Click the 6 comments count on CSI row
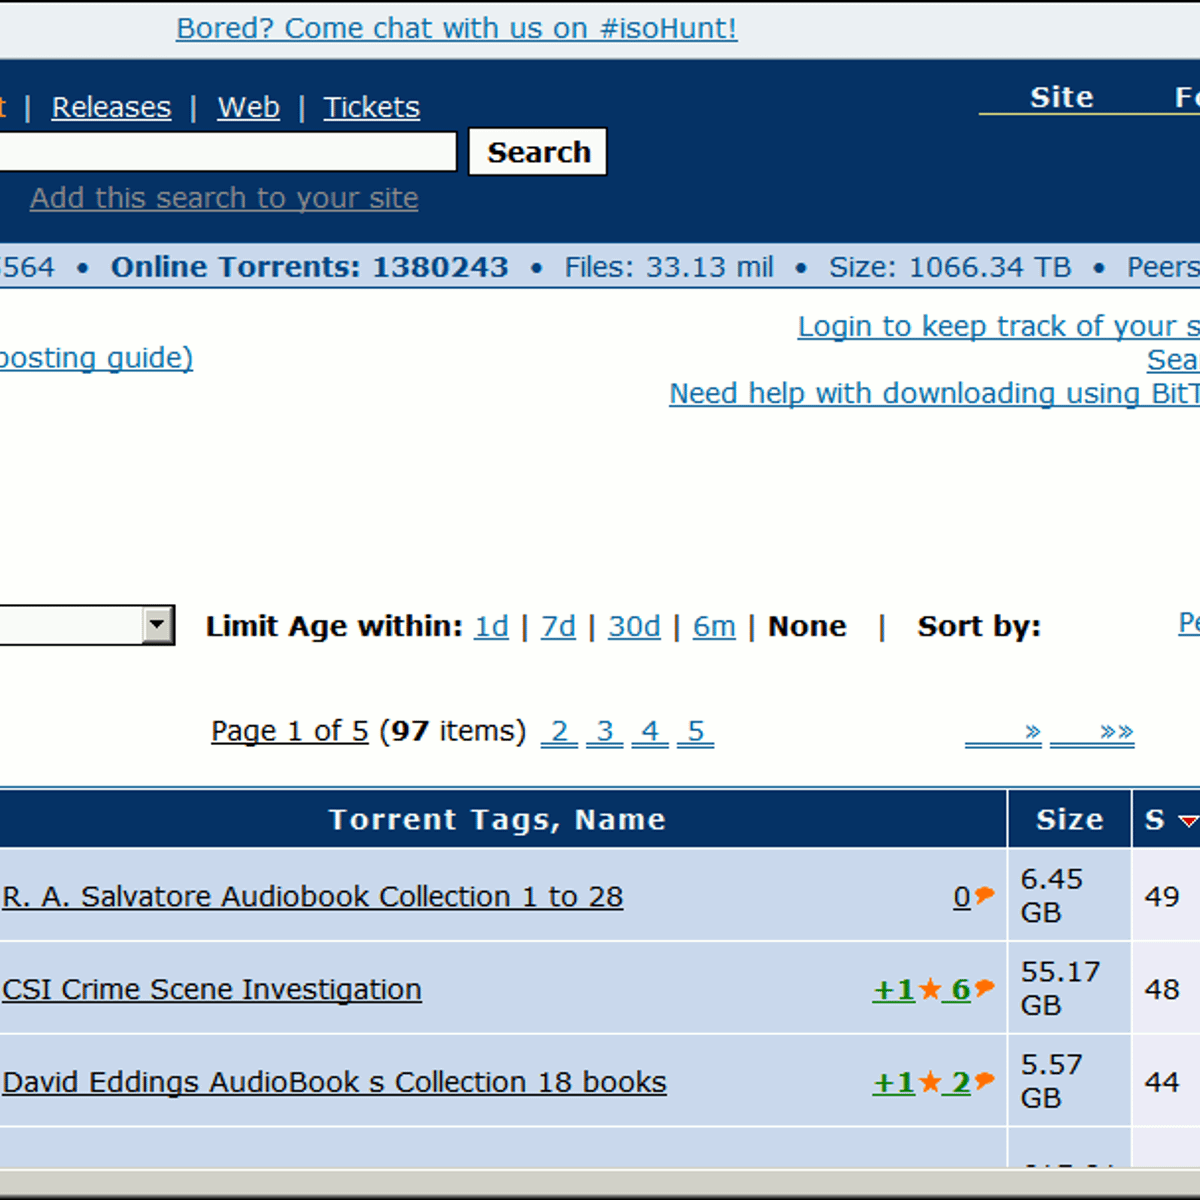 pos(961,990)
